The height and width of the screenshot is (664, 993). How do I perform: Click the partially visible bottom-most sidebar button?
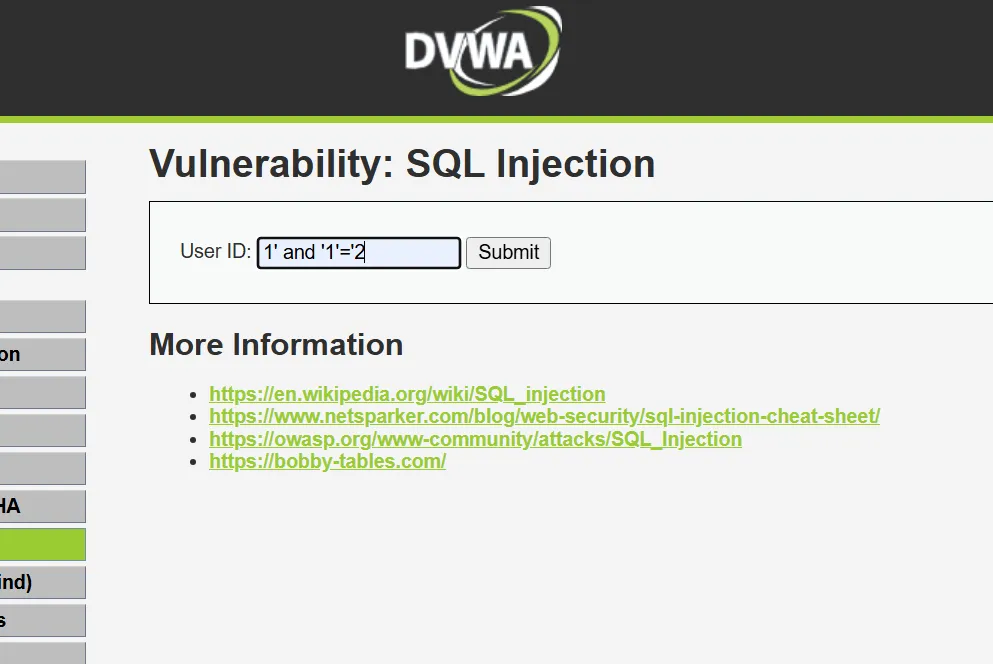point(42,654)
